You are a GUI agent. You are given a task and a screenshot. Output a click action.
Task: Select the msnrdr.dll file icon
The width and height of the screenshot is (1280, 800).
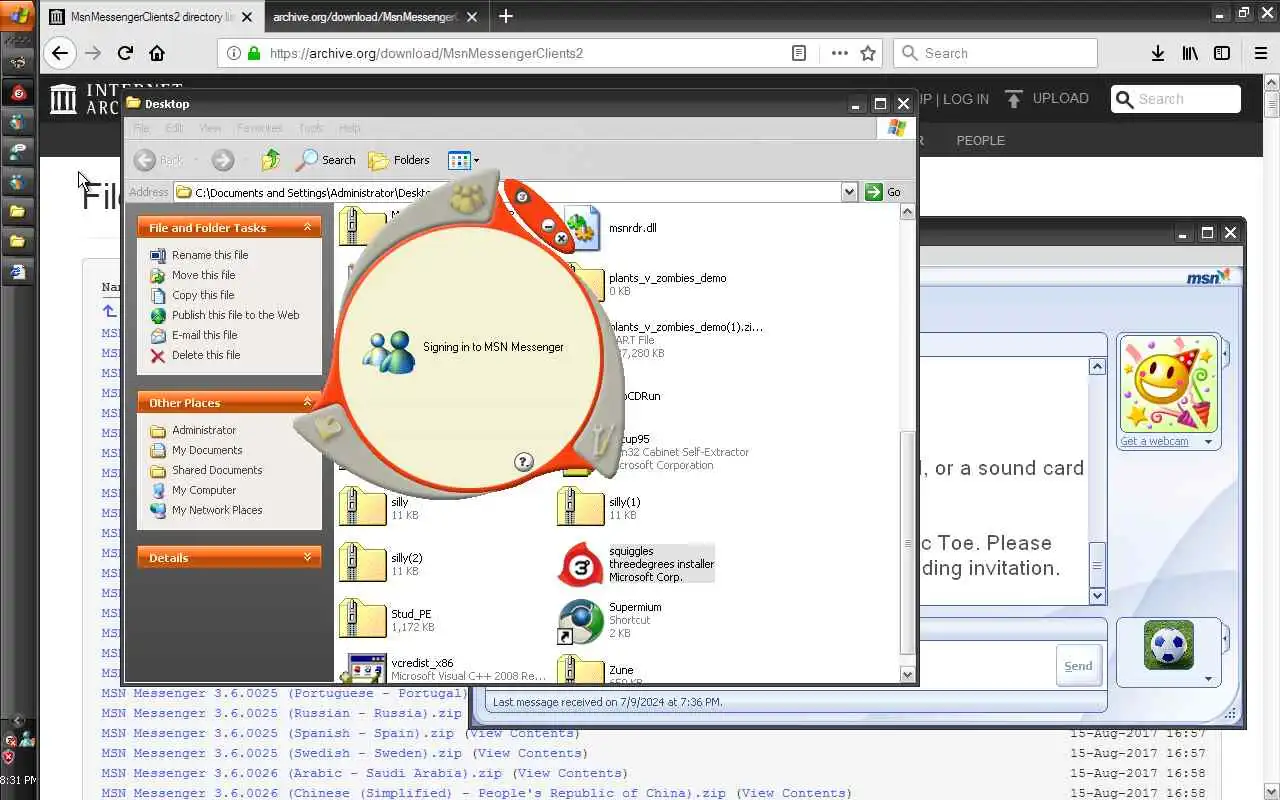(x=582, y=228)
